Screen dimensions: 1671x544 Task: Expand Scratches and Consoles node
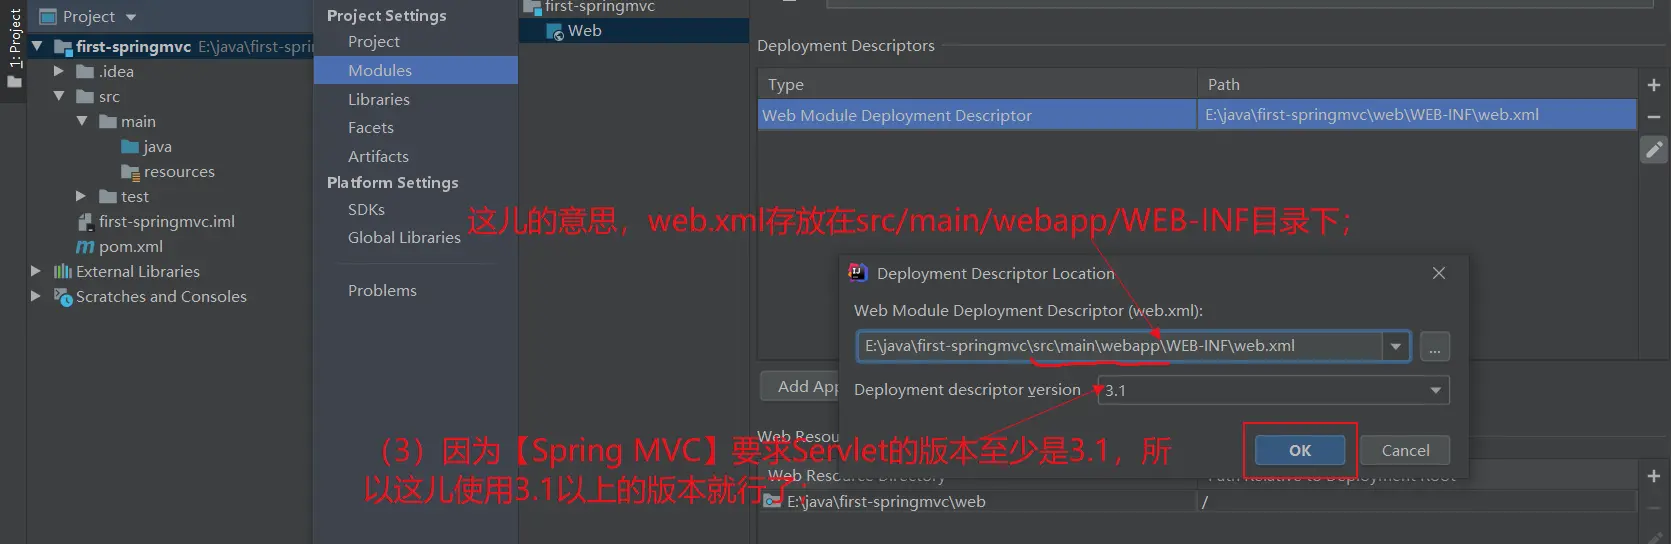click(x=36, y=296)
